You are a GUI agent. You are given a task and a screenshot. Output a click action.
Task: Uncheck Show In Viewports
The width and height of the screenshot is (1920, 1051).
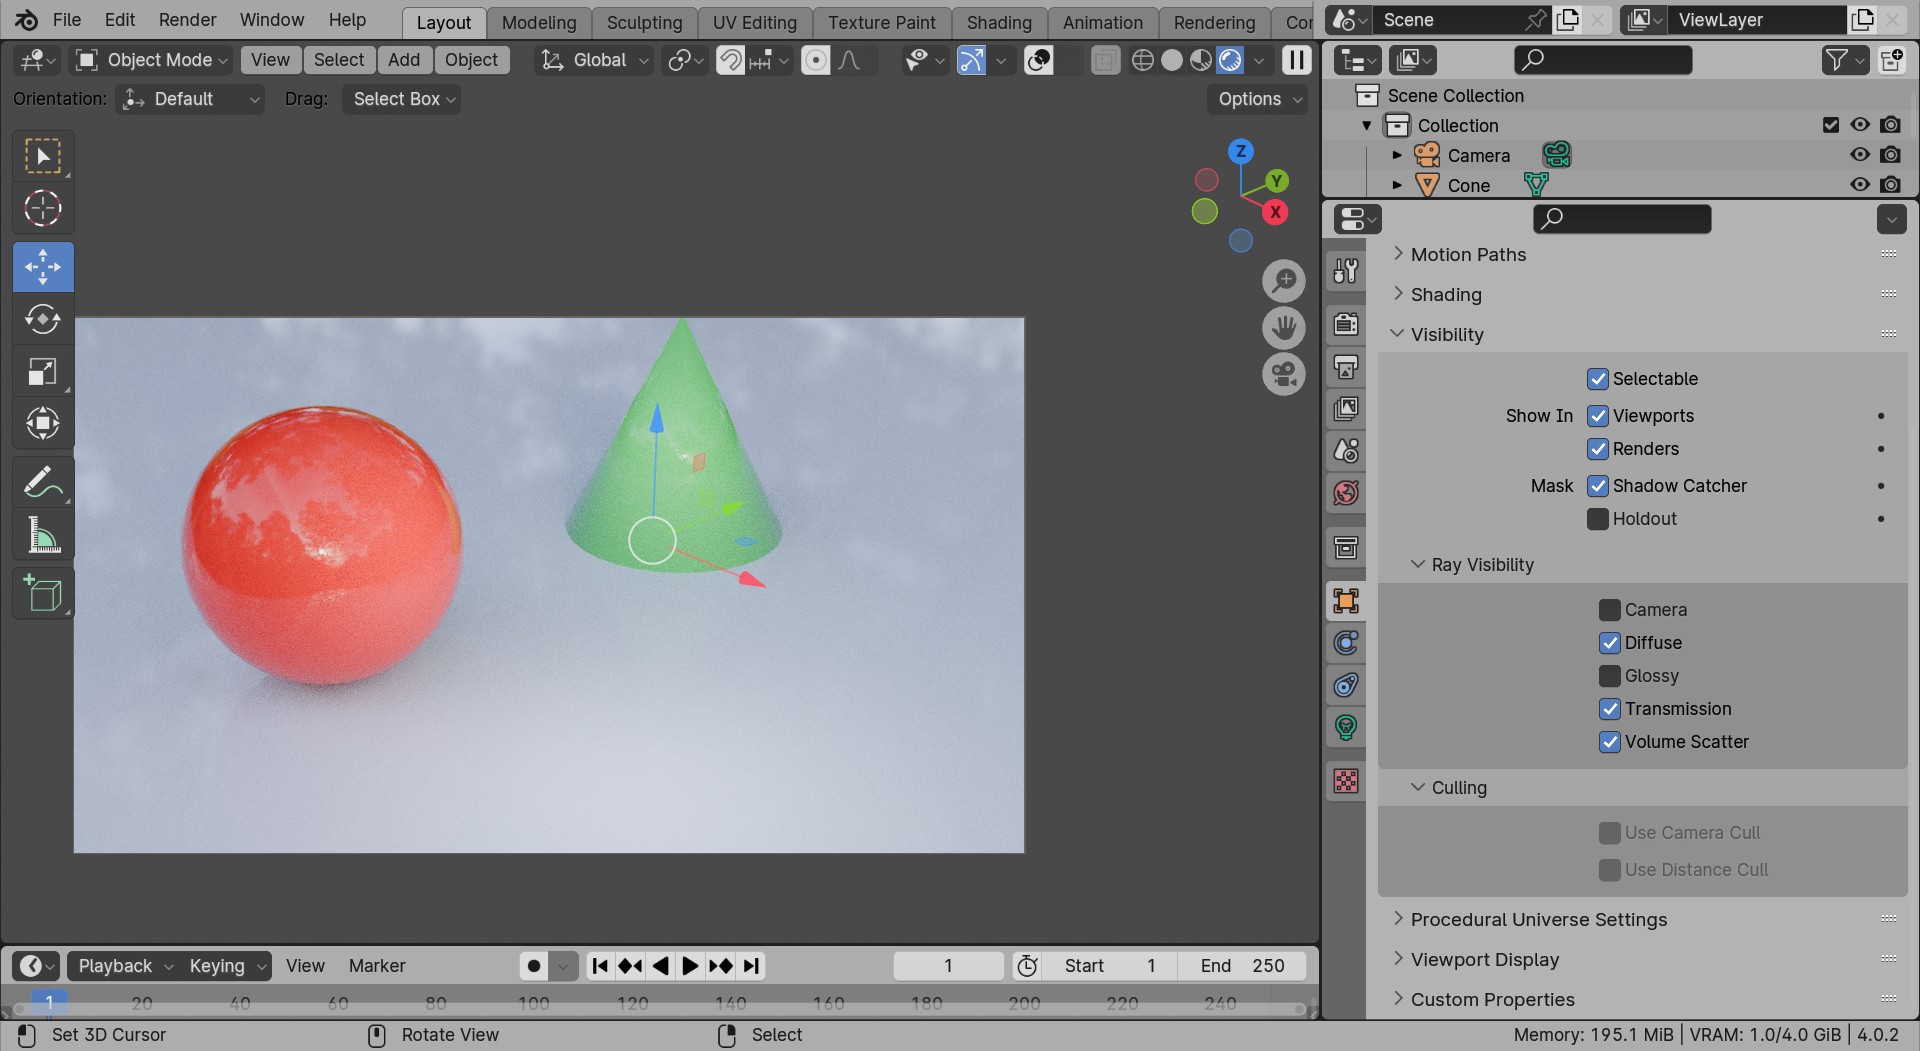[1598, 416]
